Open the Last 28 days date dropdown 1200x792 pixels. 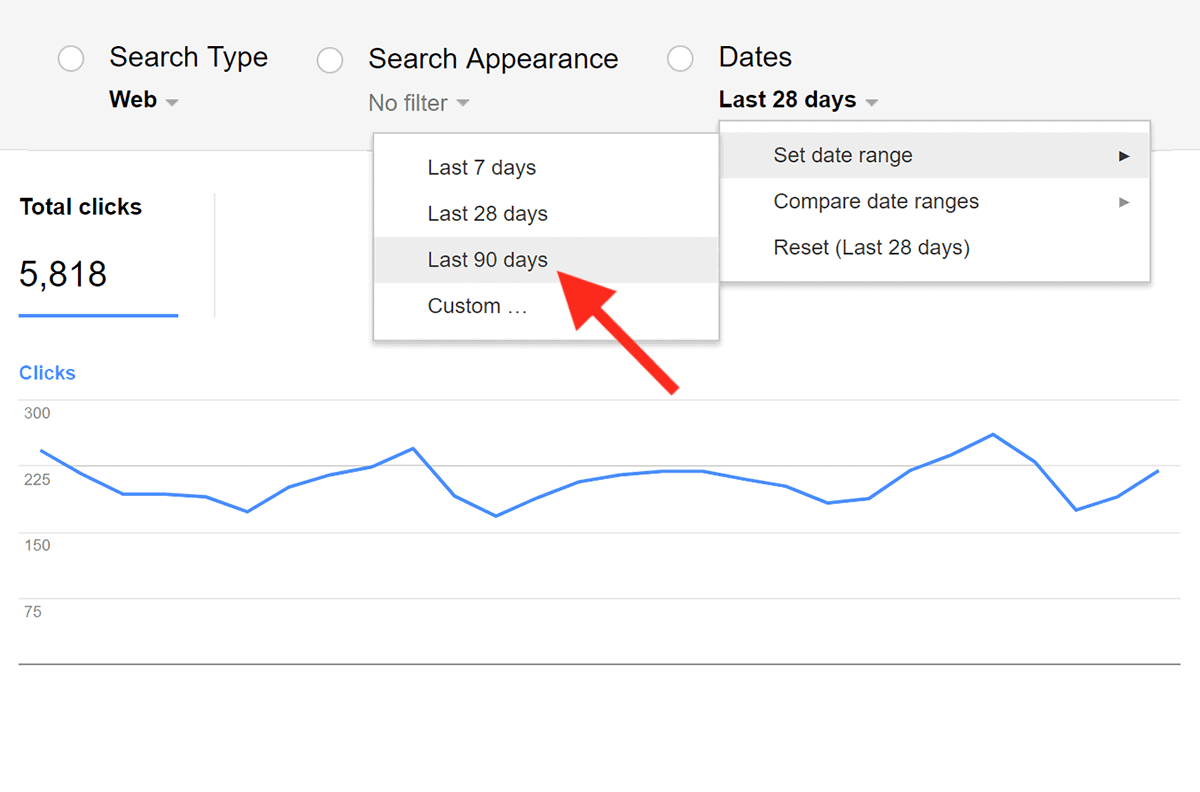[798, 100]
